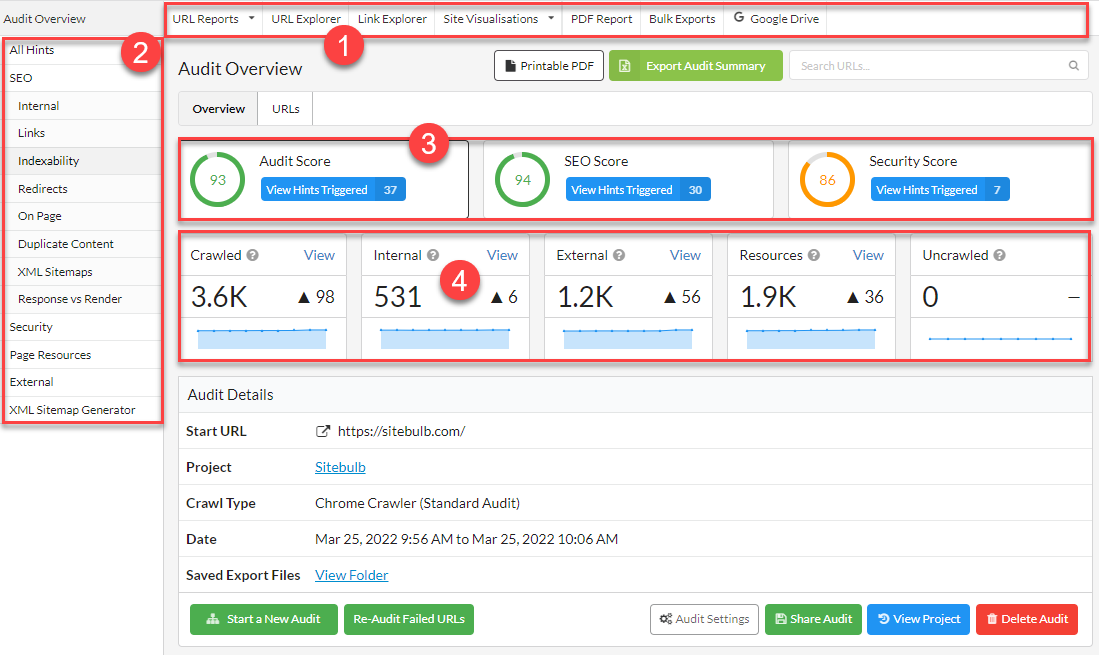Click the help icon next to Crawled
1099x655 pixels.
[x=252, y=255]
